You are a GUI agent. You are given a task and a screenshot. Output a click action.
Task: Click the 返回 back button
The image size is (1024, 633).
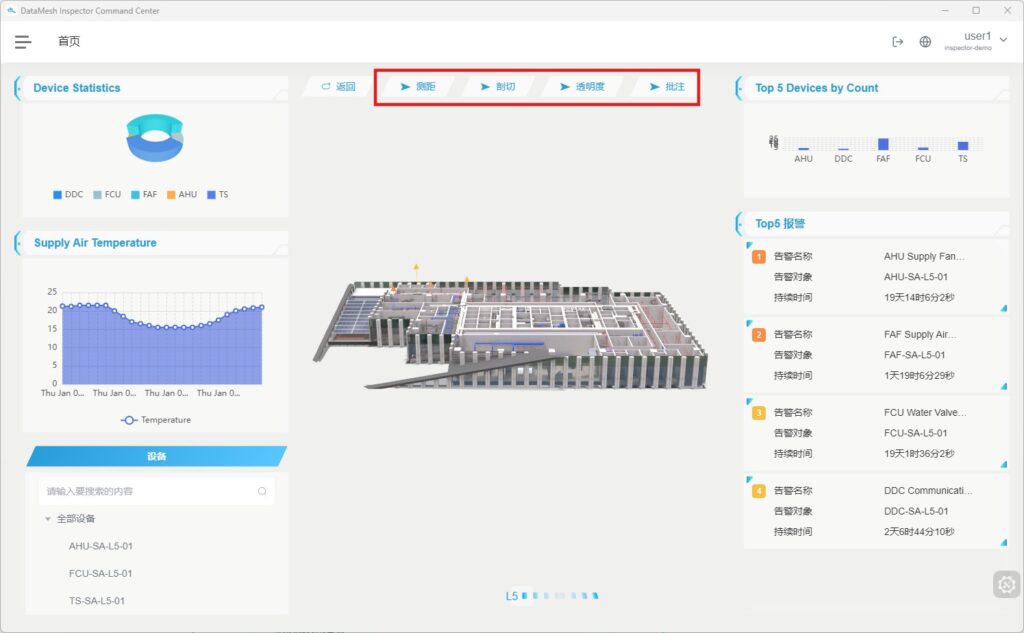338,87
